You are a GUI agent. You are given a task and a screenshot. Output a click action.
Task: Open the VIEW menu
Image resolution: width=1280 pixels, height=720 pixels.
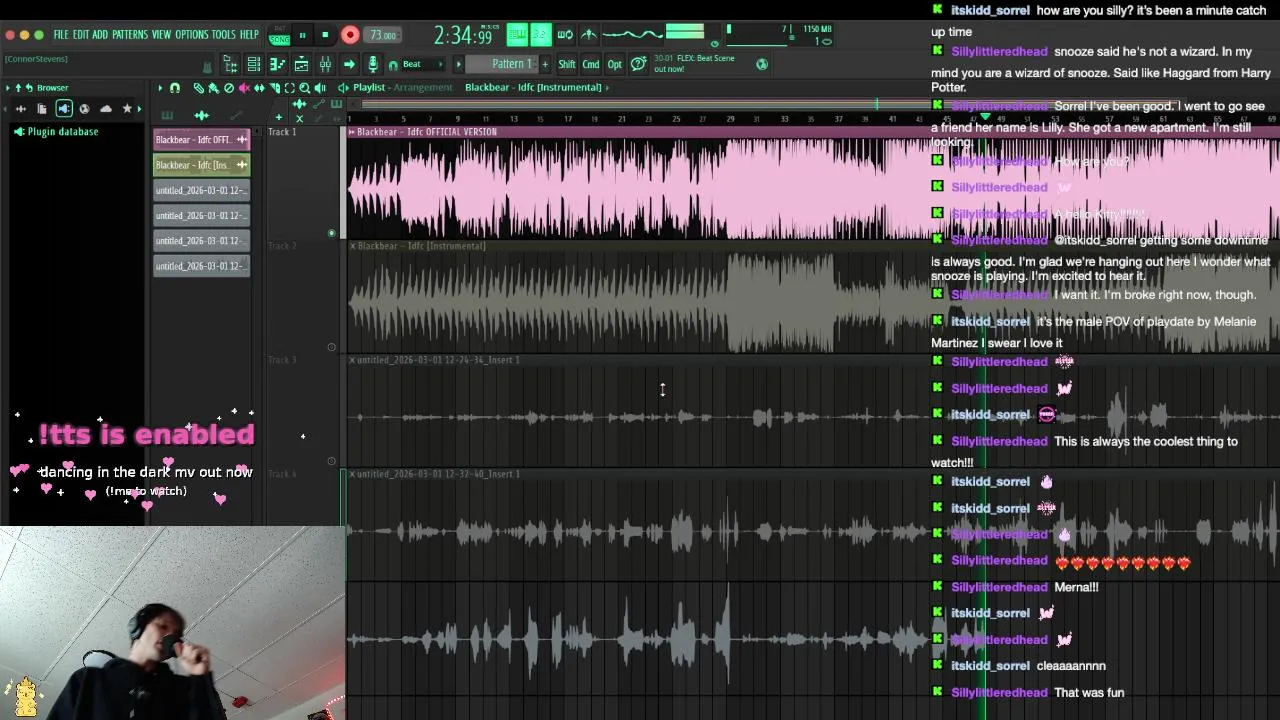pyautogui.click(x=161, y=35)
